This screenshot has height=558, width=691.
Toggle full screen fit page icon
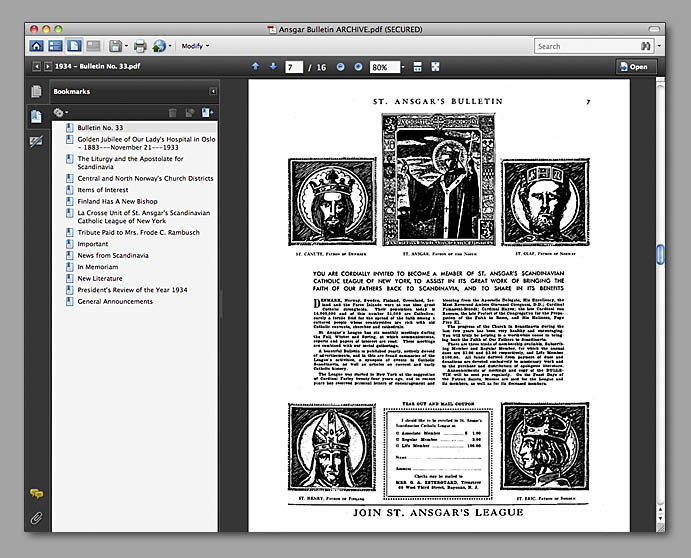tap(435, 67)
